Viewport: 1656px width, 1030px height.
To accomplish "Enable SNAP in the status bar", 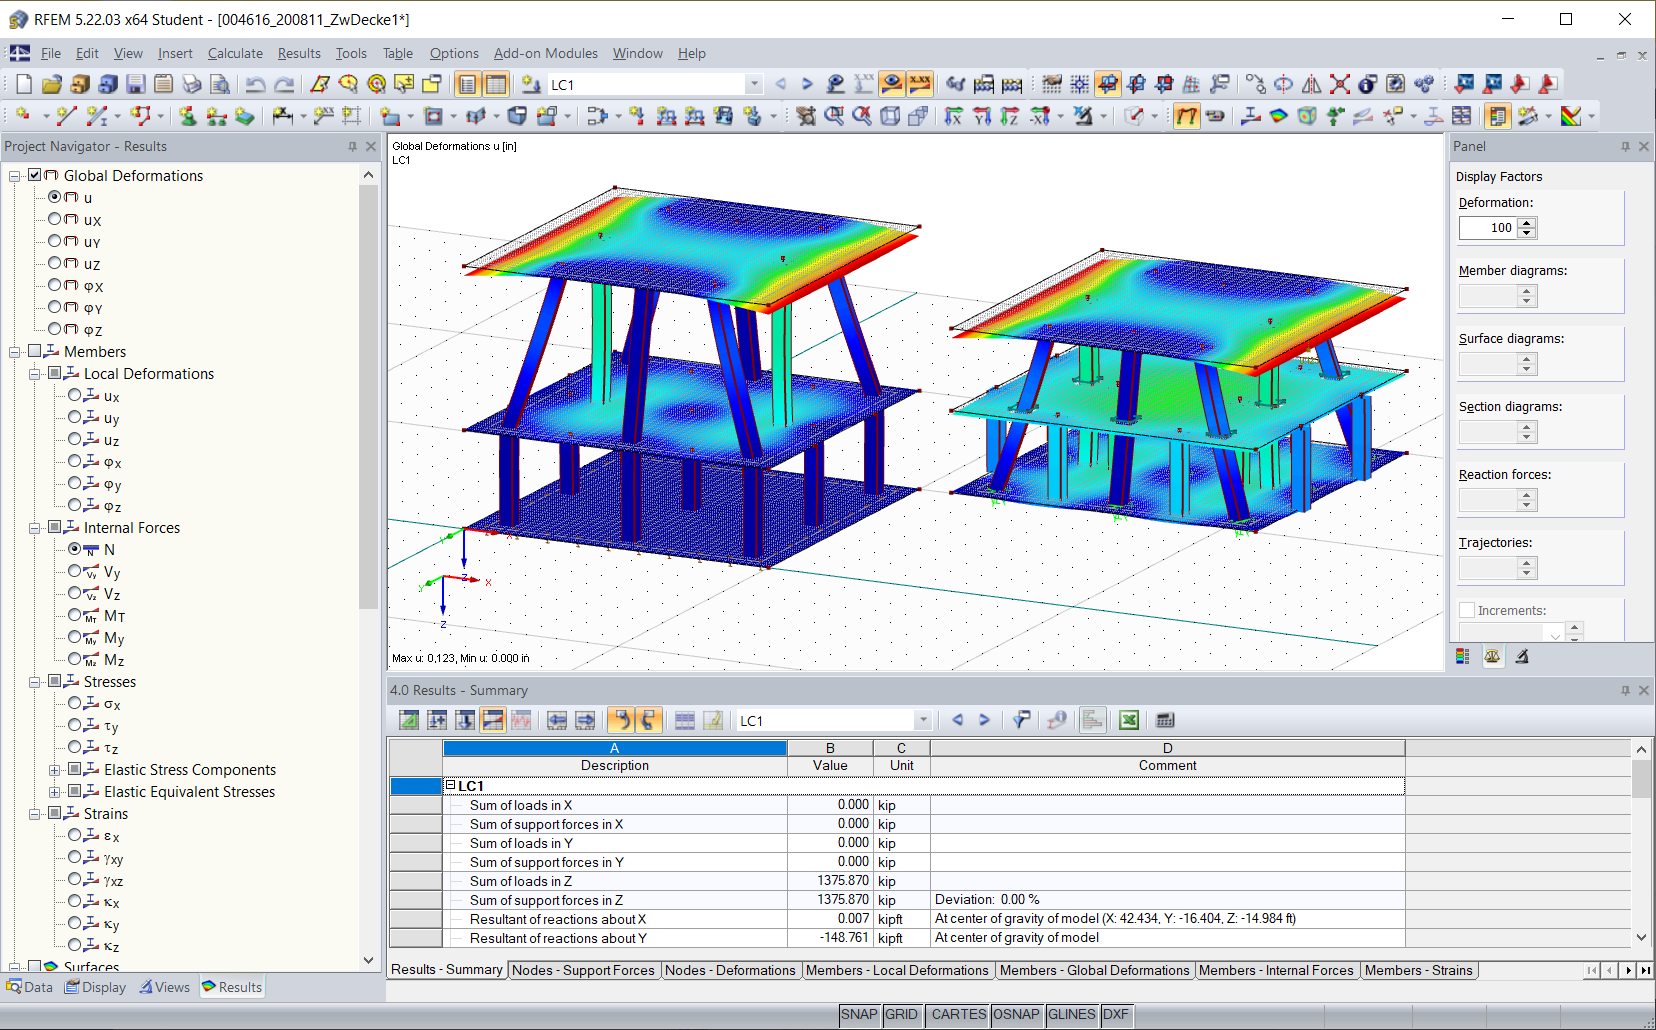I will point(859,1014).
